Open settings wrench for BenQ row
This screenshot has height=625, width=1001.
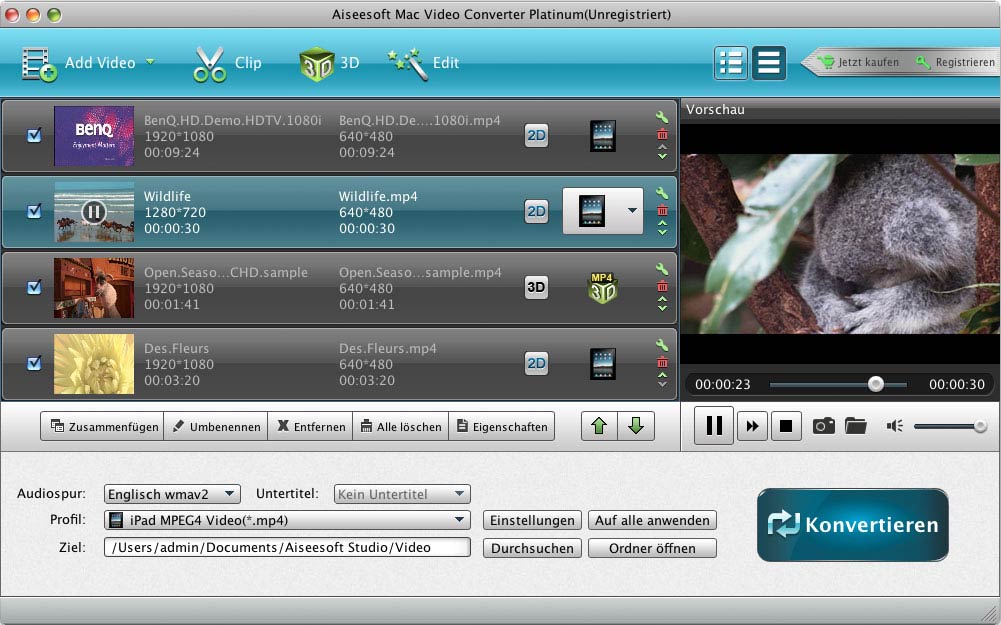[662, 117]
